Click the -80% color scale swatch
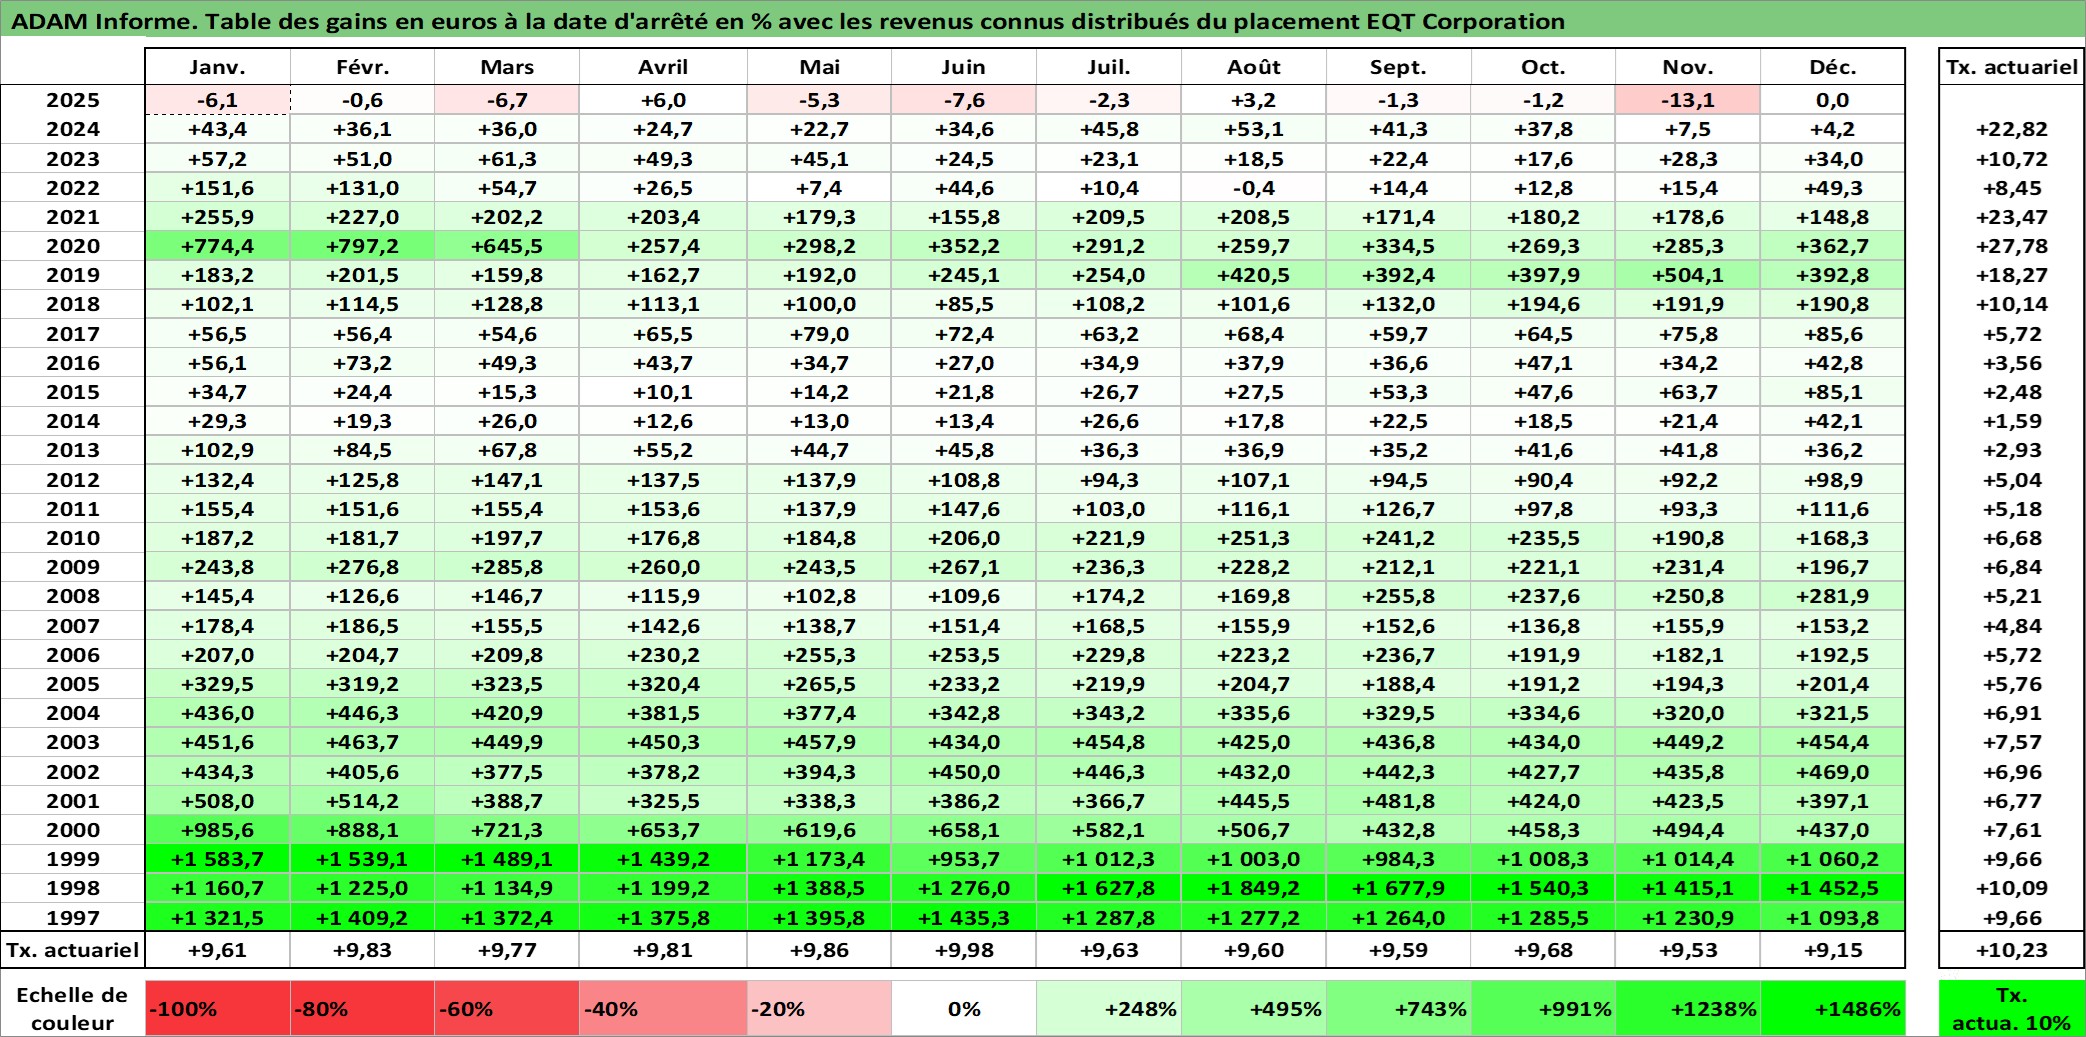The height and width of the screenshot is (1037, 2086). click(x=362, y=1008)
